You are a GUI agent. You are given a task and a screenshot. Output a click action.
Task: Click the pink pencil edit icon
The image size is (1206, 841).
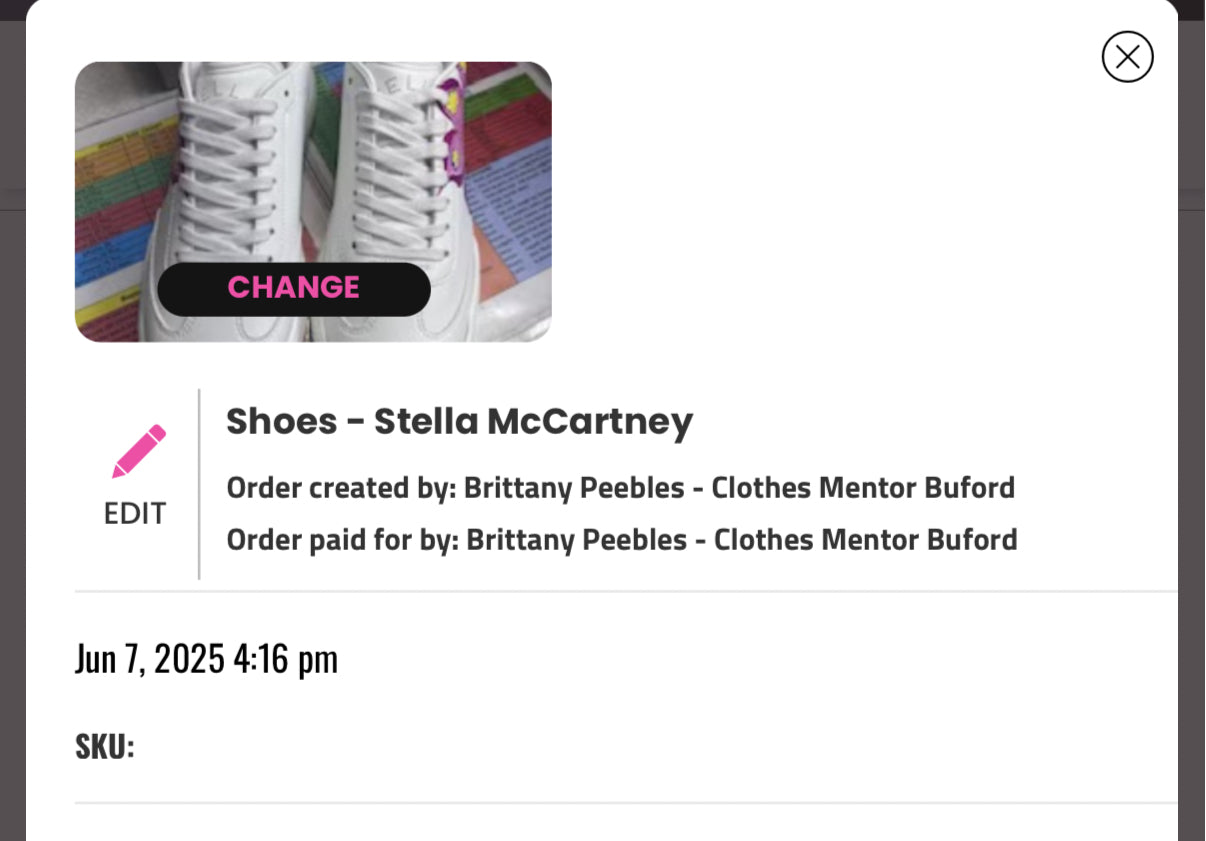[x=139, y=451]
